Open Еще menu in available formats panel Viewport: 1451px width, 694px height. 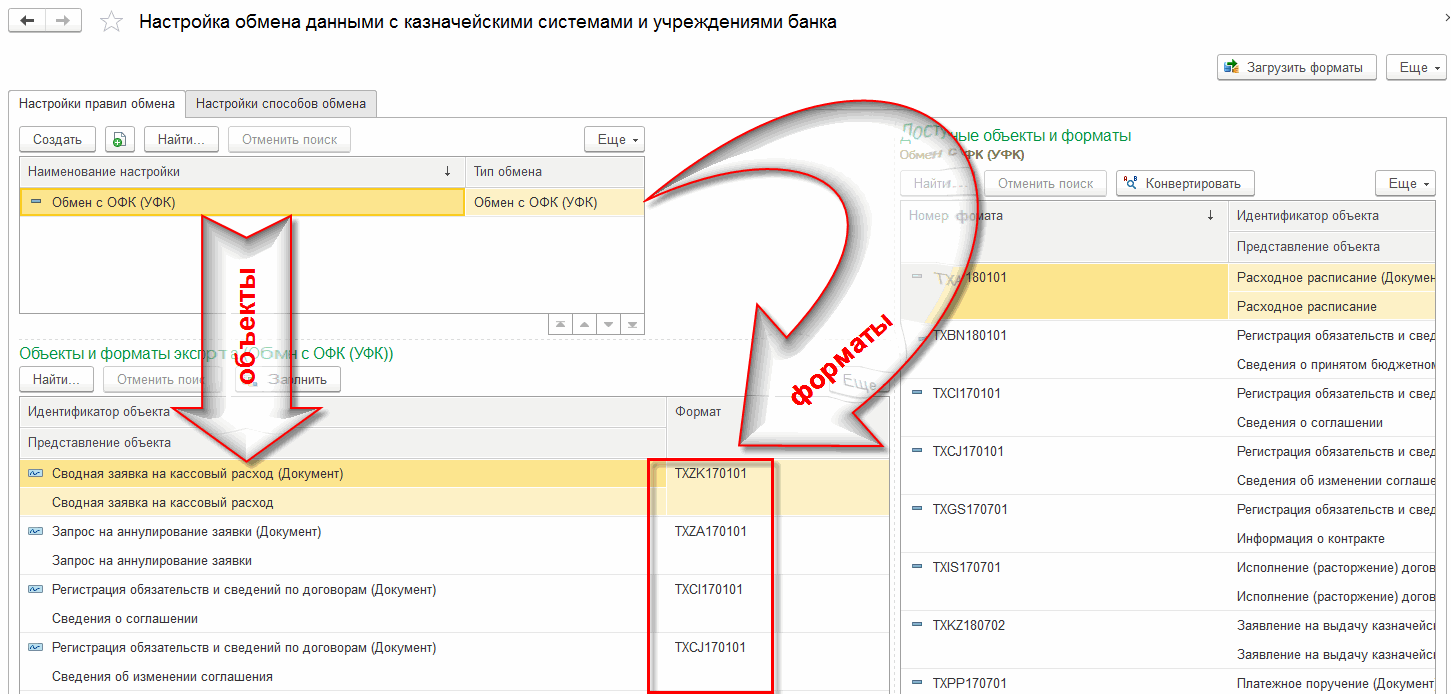click(1405, 184)
